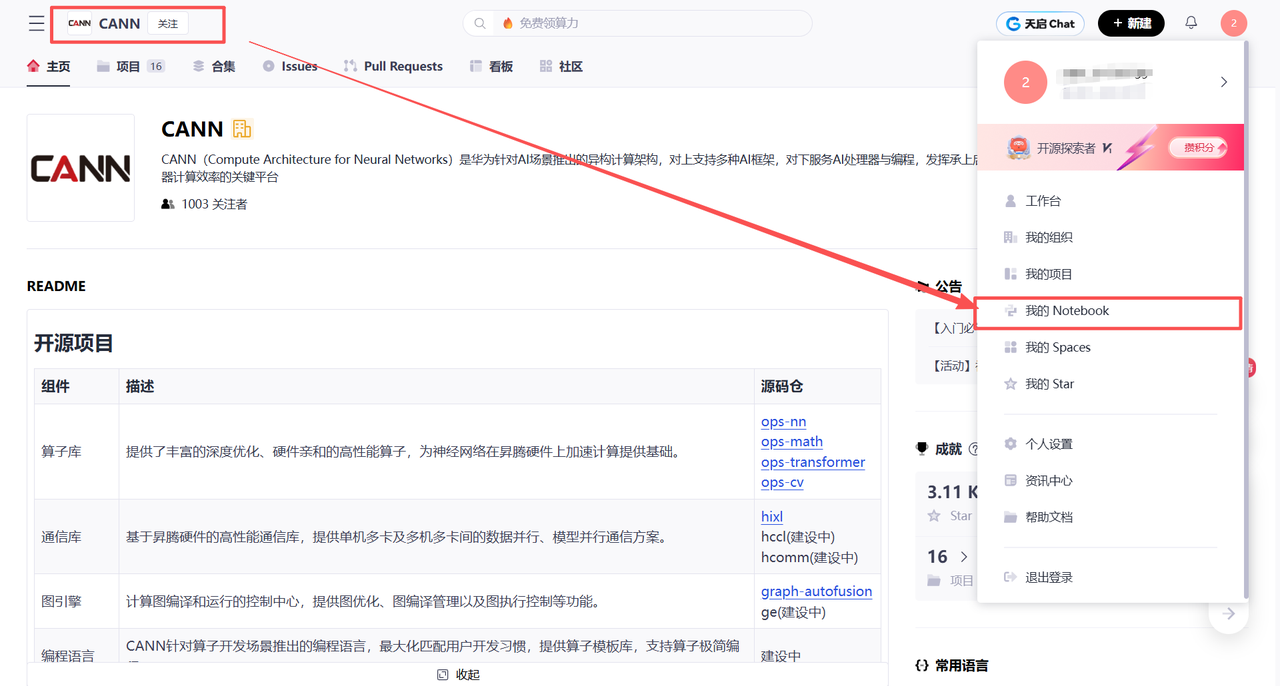This screenshot has width=1280, height=686.
Task: Open the ops-nn repository link
Action: 783,422
